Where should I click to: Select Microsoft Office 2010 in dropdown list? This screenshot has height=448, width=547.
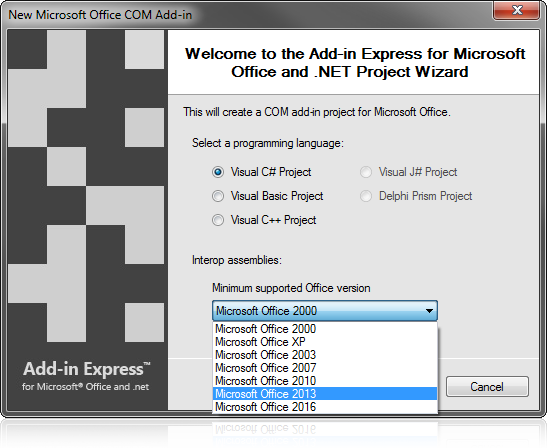(325, 381)
